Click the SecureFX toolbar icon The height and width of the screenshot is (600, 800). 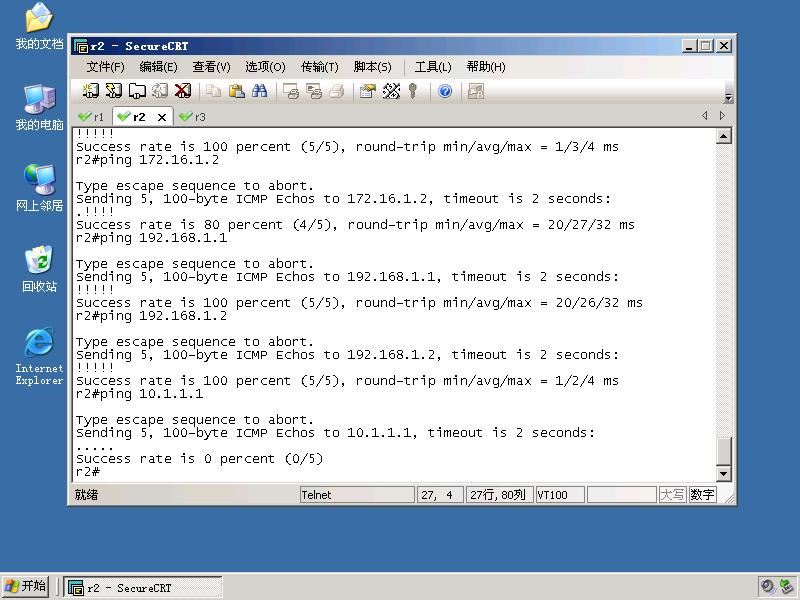476,91
